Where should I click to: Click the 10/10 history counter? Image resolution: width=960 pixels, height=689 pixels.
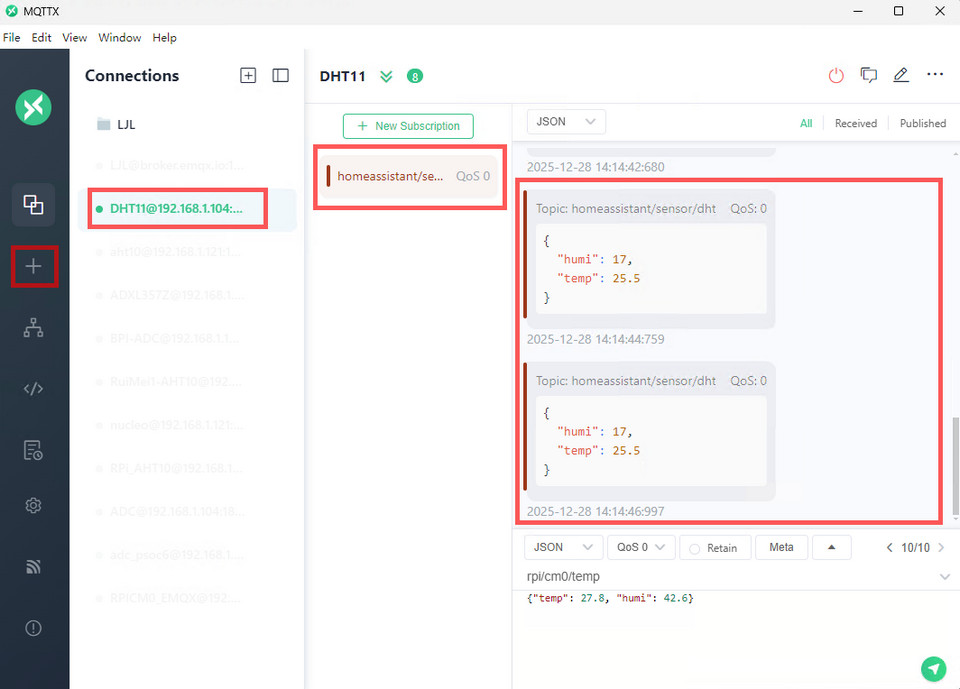coord(915,548)
